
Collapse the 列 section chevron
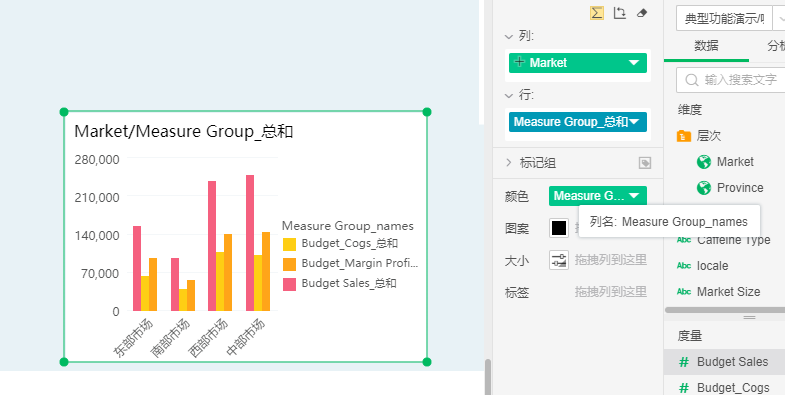pyautogui.click(x=509, y=37)
